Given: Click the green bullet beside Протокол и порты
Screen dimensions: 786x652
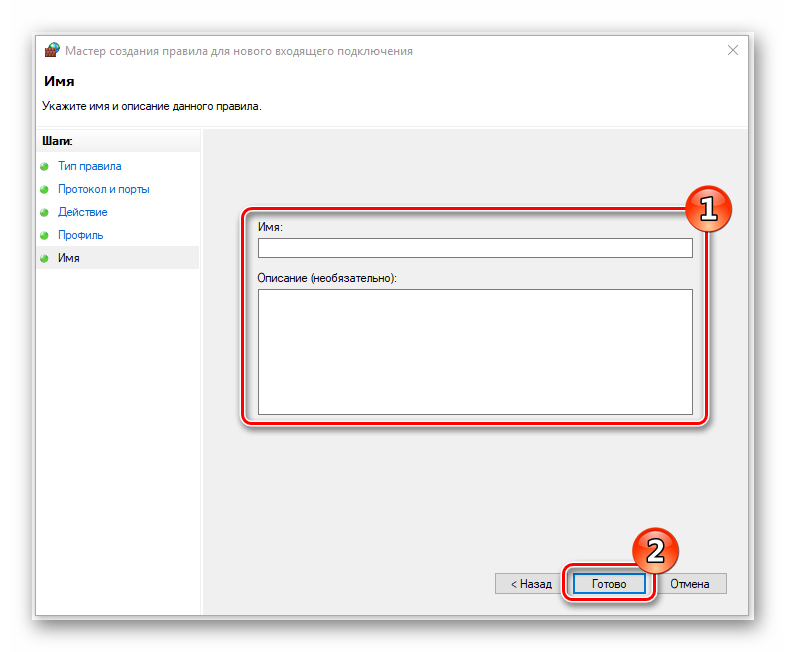Looking at the screenshot, I should [x=44, y=189].
